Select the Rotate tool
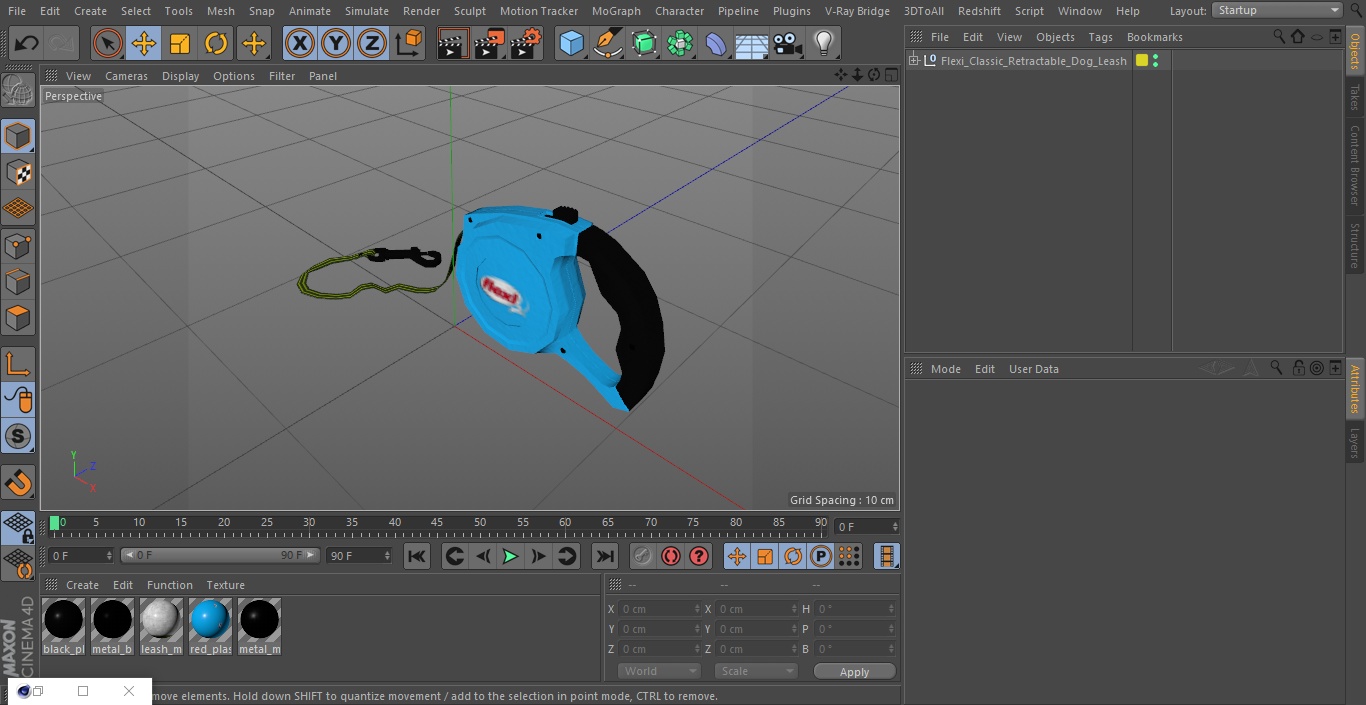Viewport: 1366px width, 705px height. pyautogui.click(x=216, y=43)
